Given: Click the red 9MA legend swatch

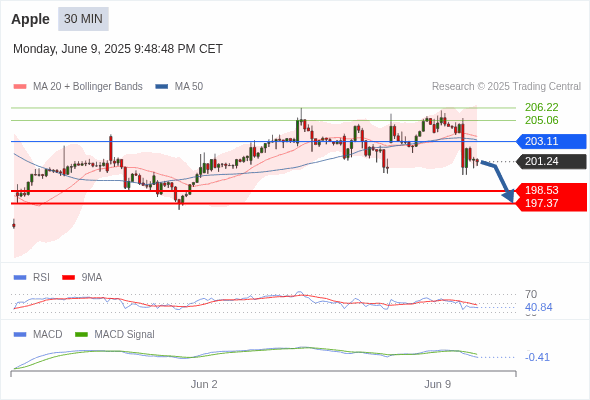Looking at the screenshot, I should 68,278.
